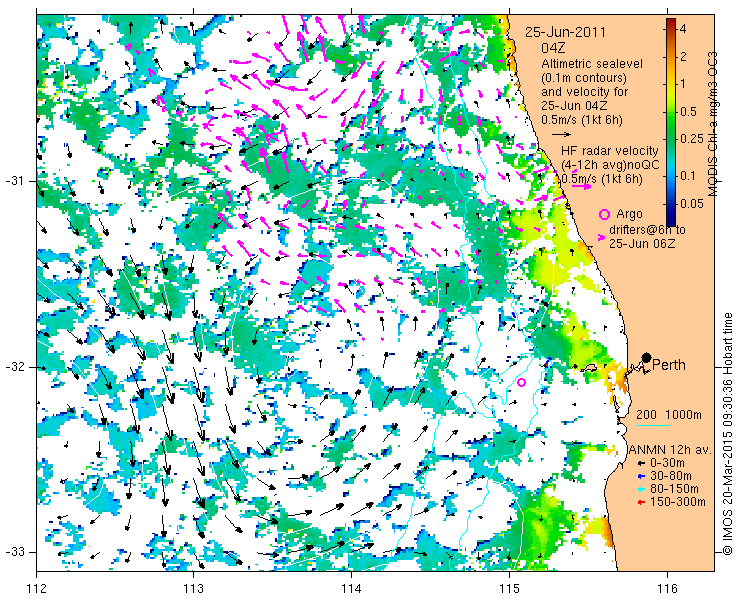Click the '200 1000m' depth label

click(x=669, y=415)
